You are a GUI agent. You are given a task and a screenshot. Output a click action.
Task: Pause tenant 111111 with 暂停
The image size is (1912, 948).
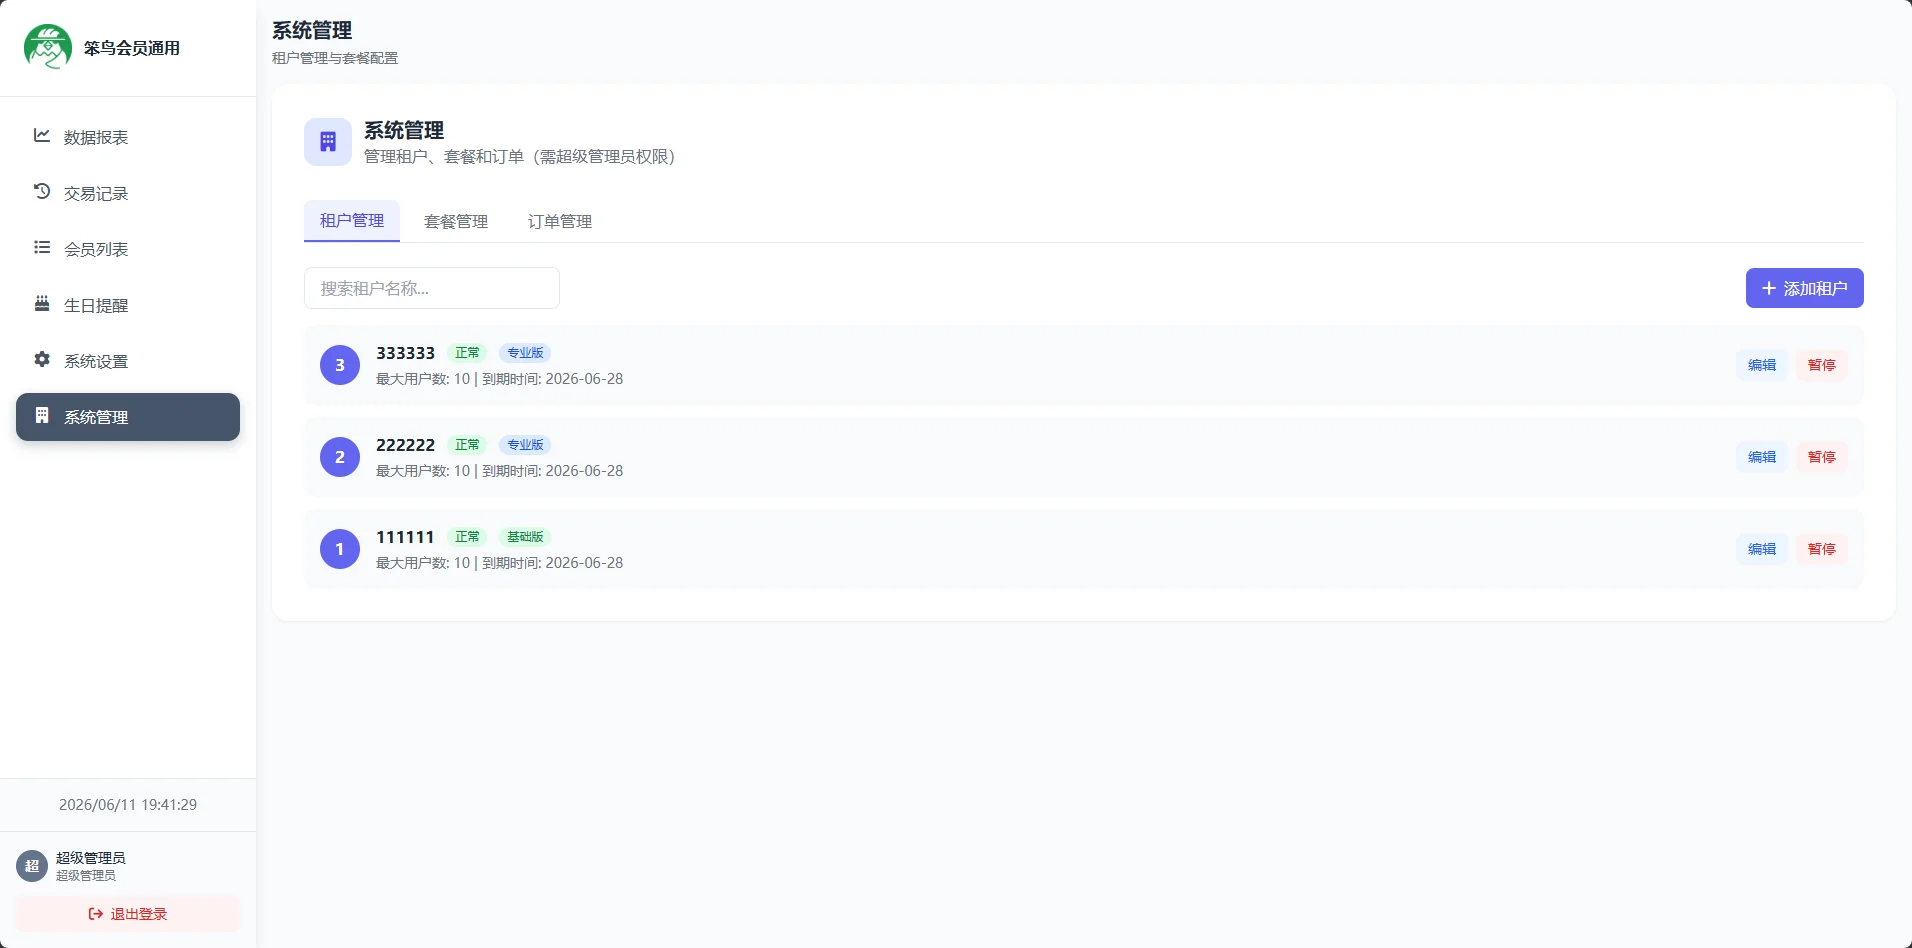(x=1822, y=549)
